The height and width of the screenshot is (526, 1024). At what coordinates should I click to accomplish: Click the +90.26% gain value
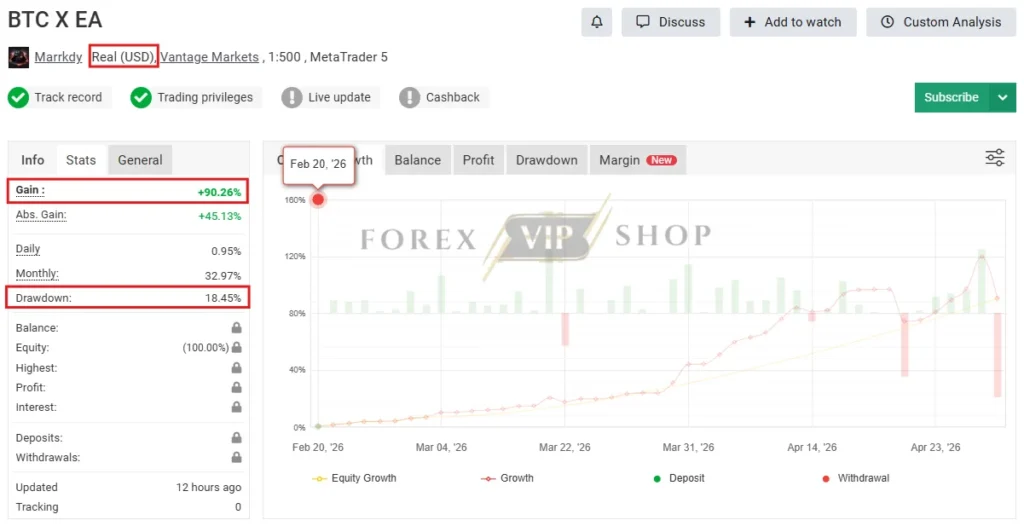219,192
